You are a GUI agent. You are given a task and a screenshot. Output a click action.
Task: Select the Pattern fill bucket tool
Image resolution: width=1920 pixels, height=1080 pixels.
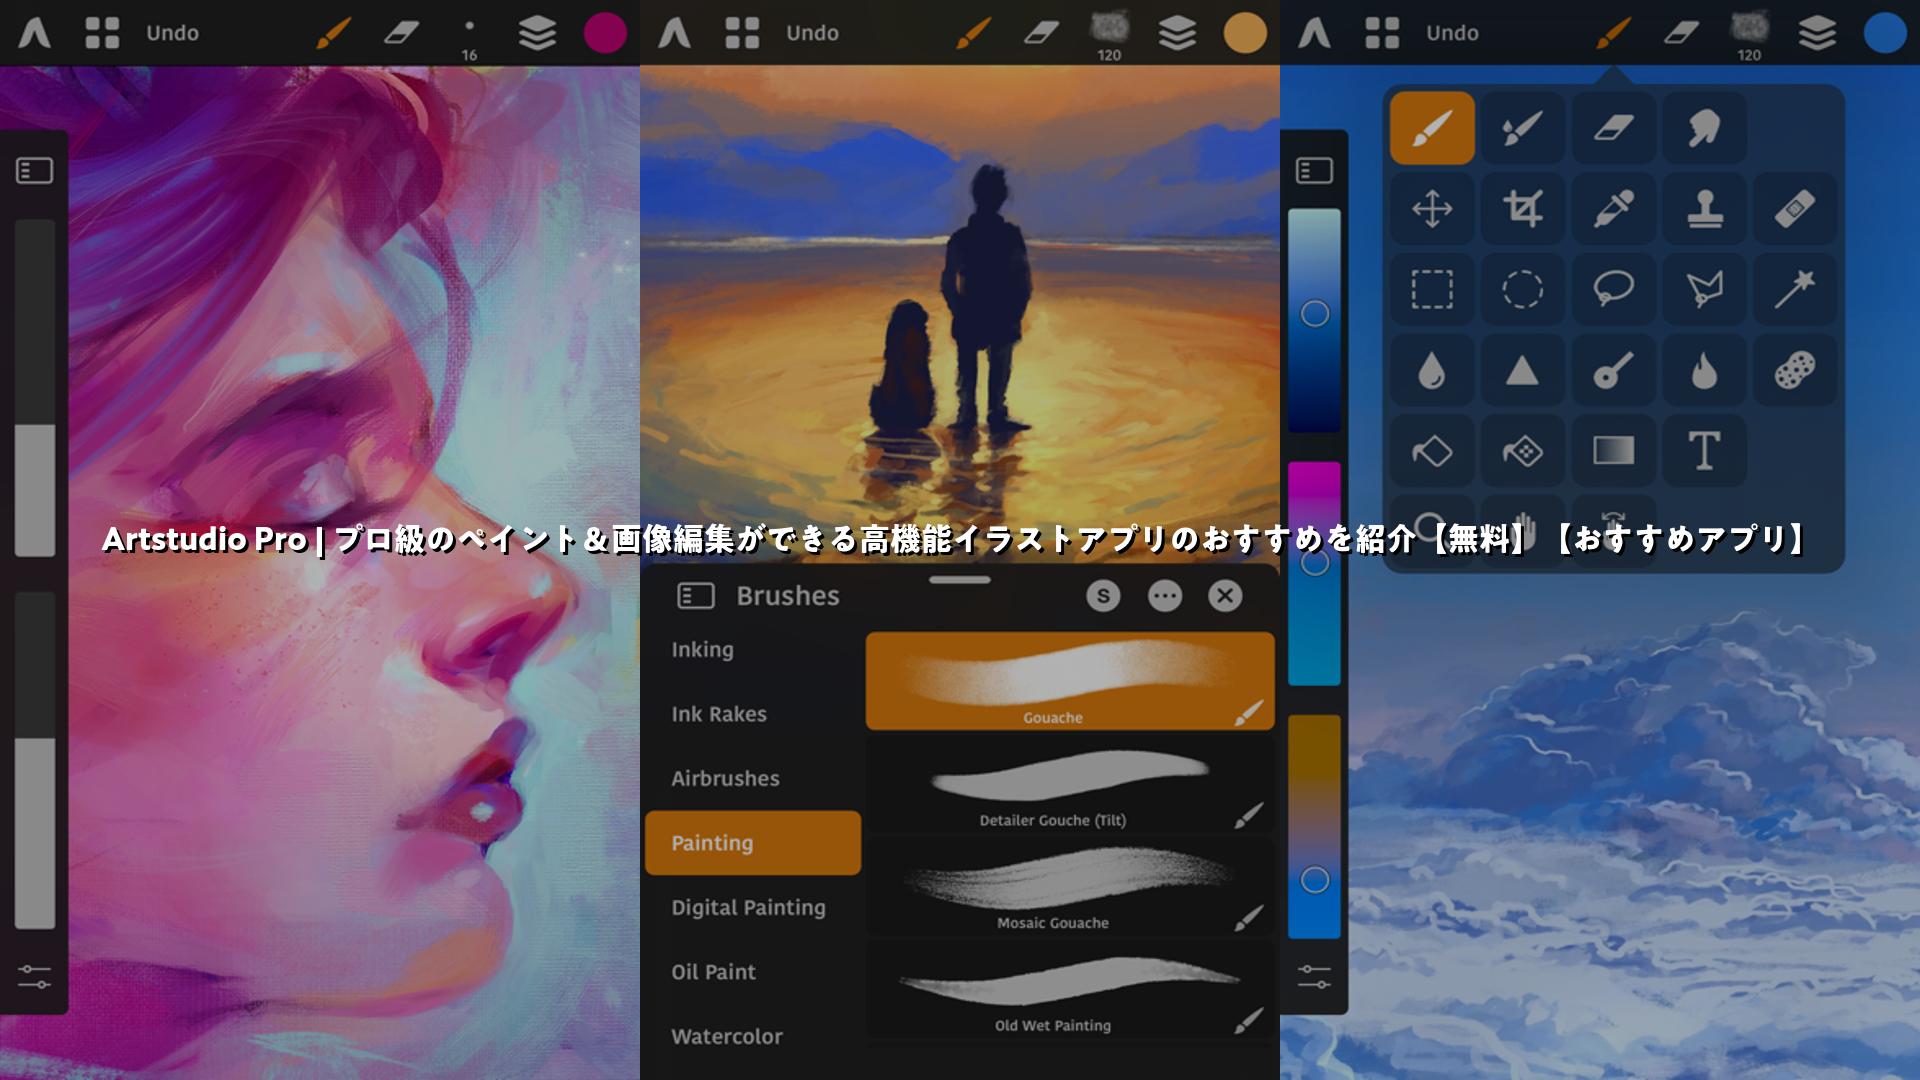[x=1523, y=451]
